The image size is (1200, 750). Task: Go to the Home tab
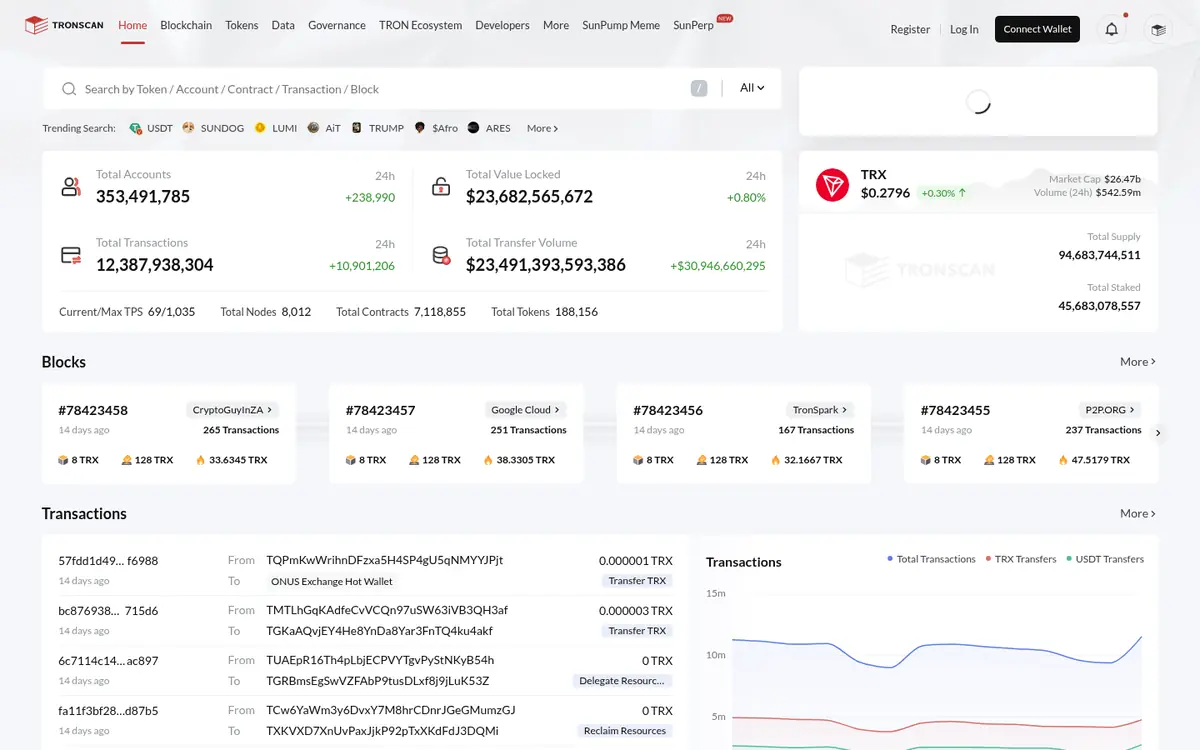pyautogui.click(x=132, y=25)
